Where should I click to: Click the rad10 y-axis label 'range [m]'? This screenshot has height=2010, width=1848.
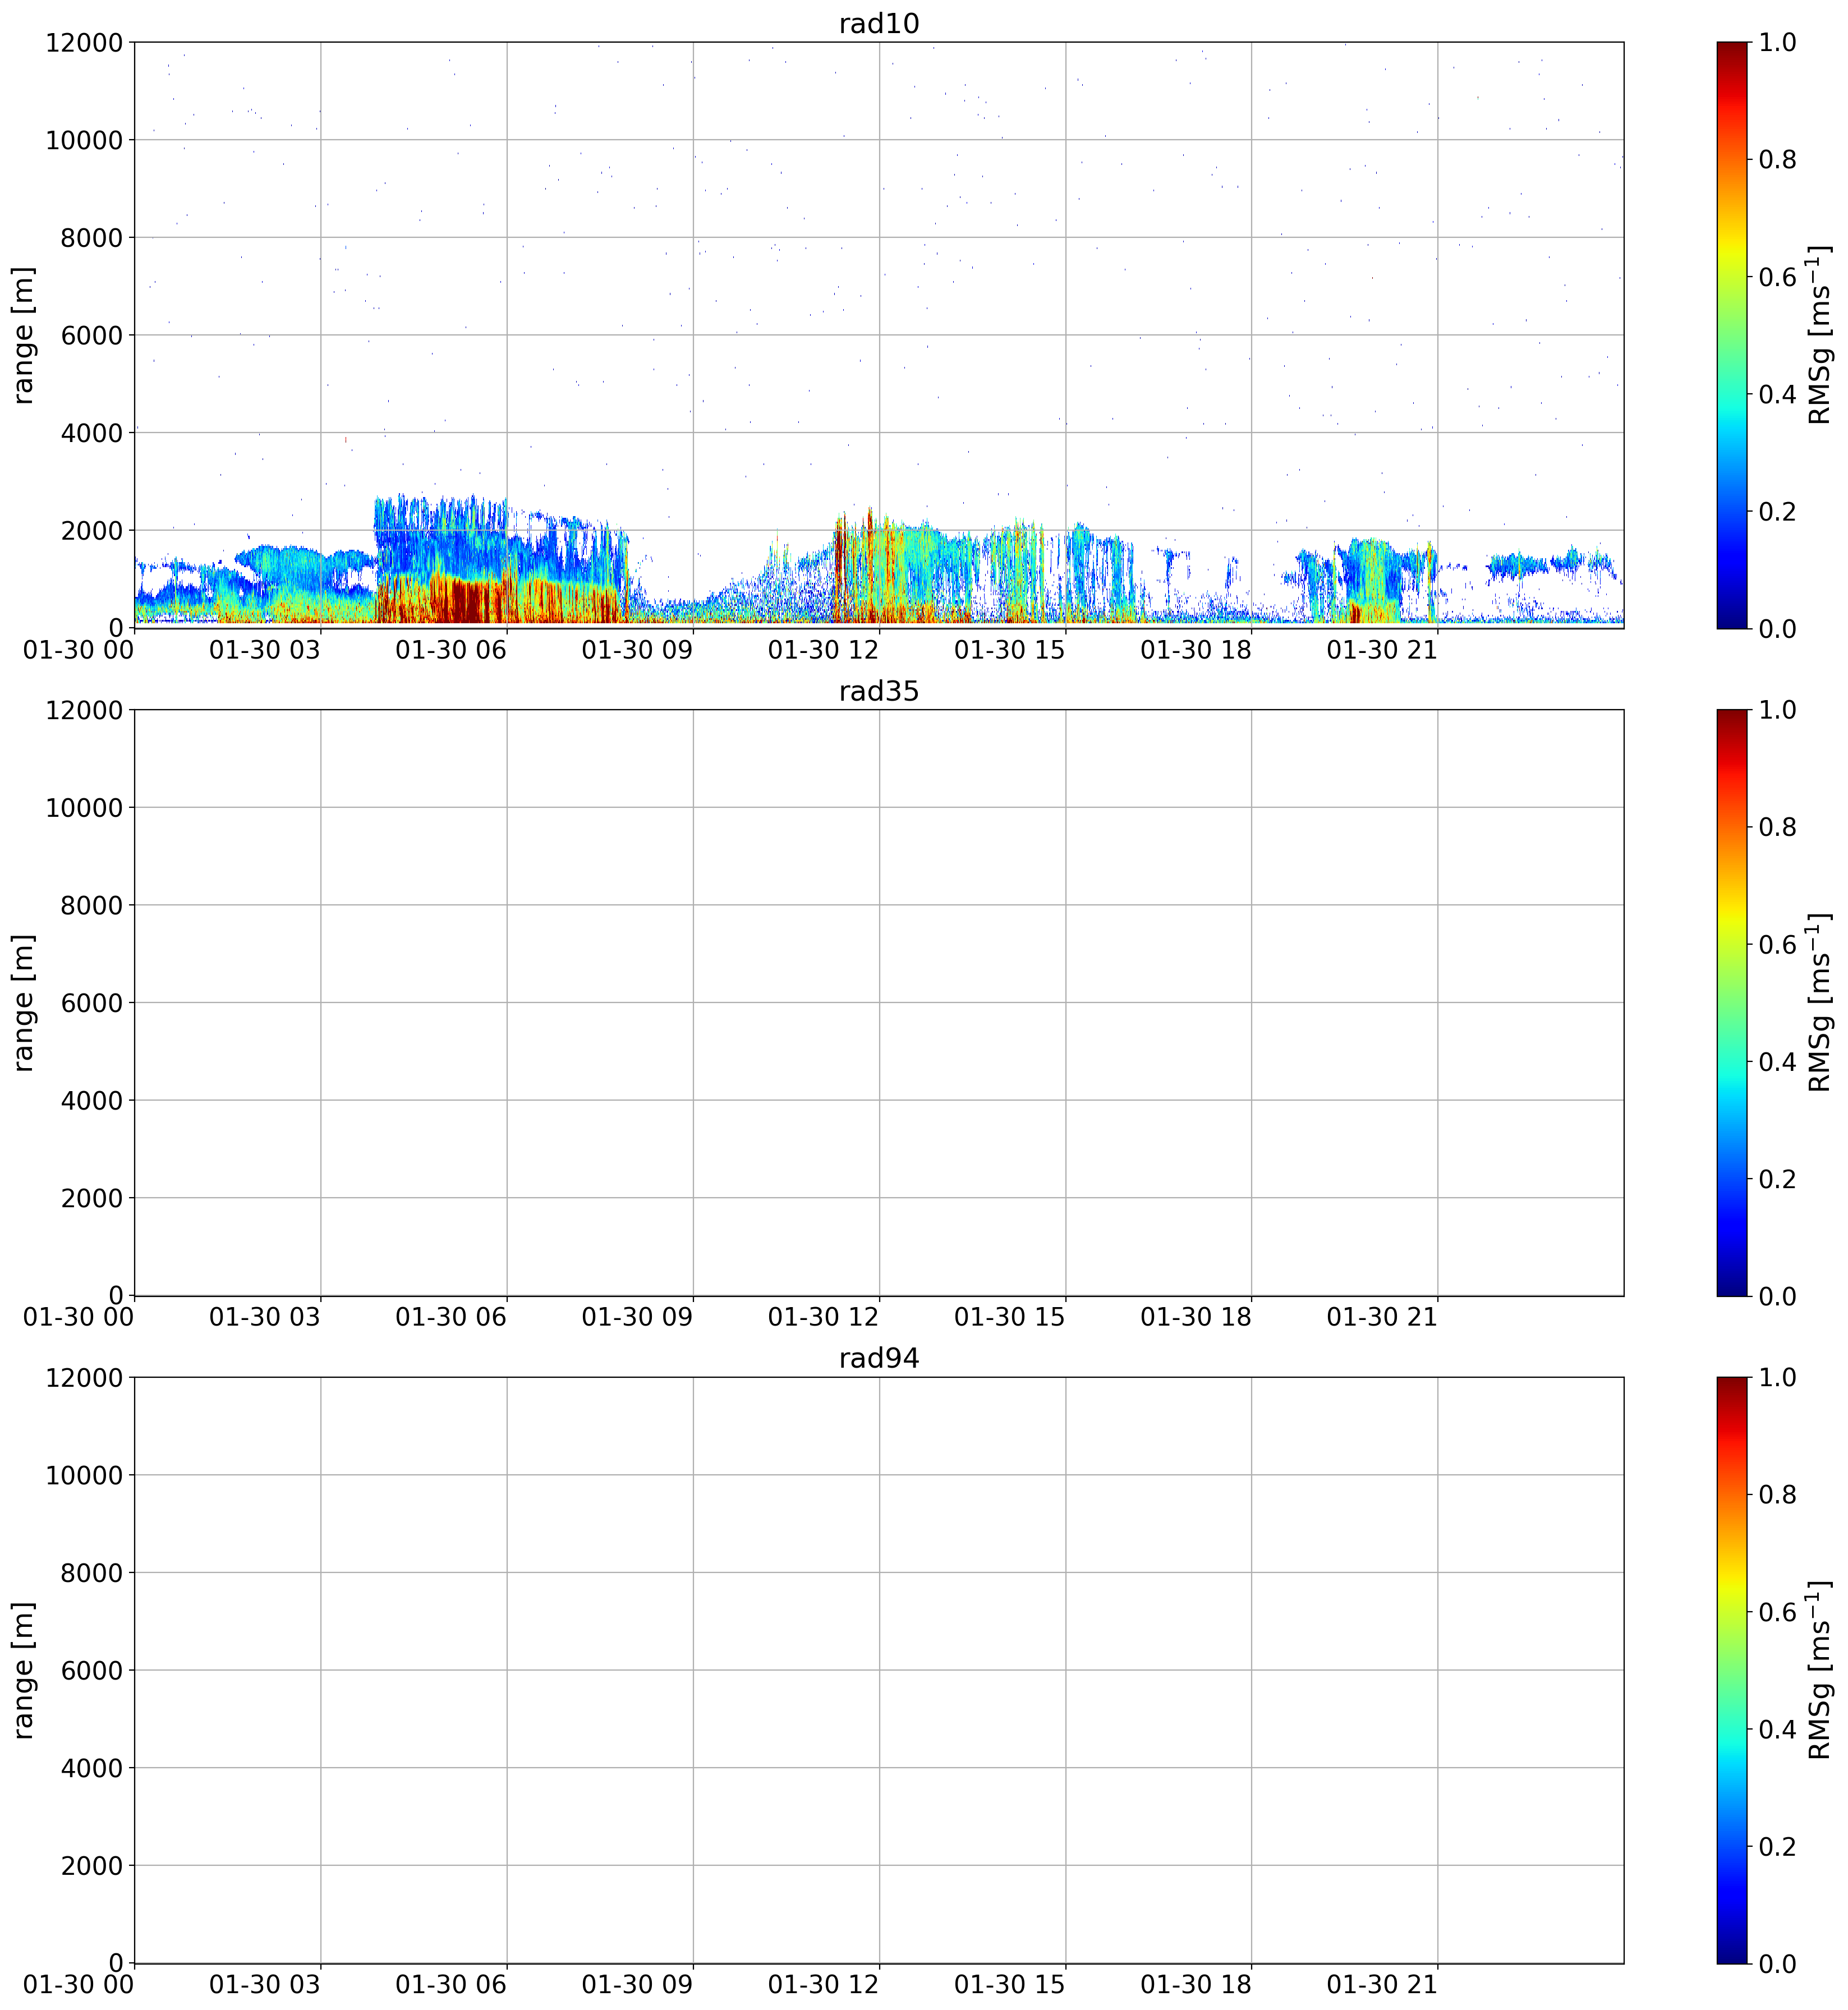pos(24,335)
